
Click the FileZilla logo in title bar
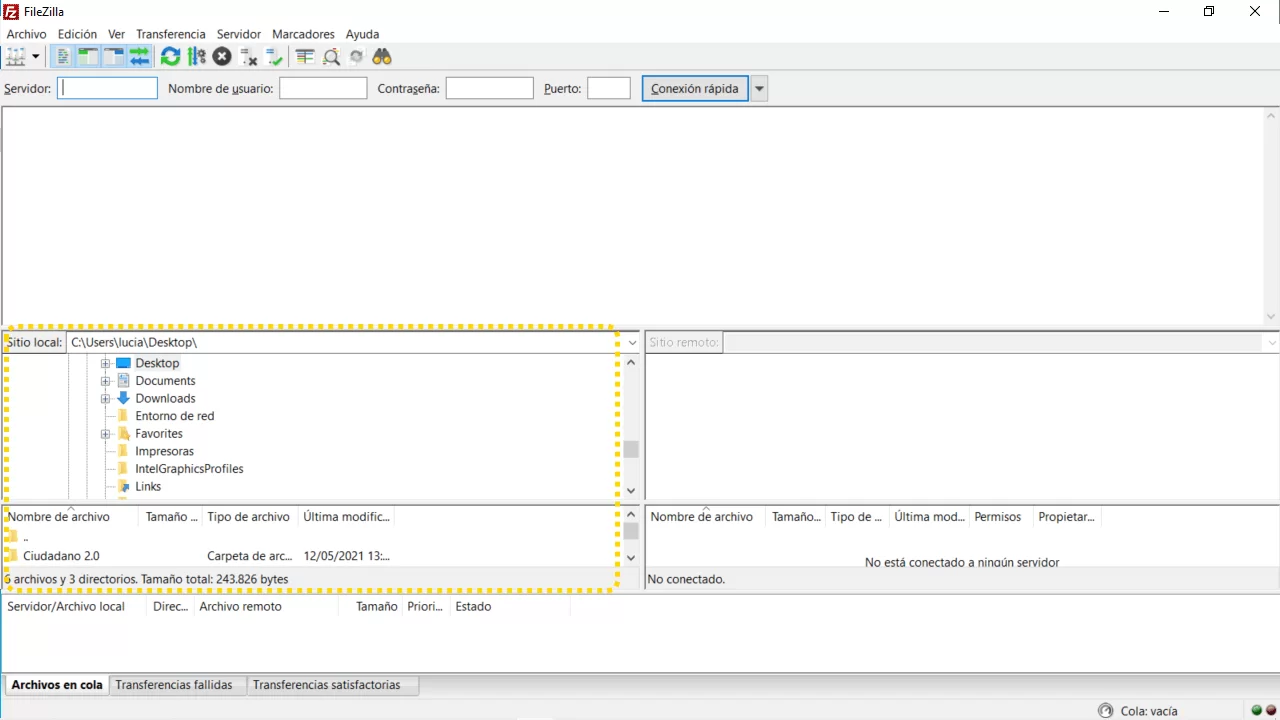(11, 11)
